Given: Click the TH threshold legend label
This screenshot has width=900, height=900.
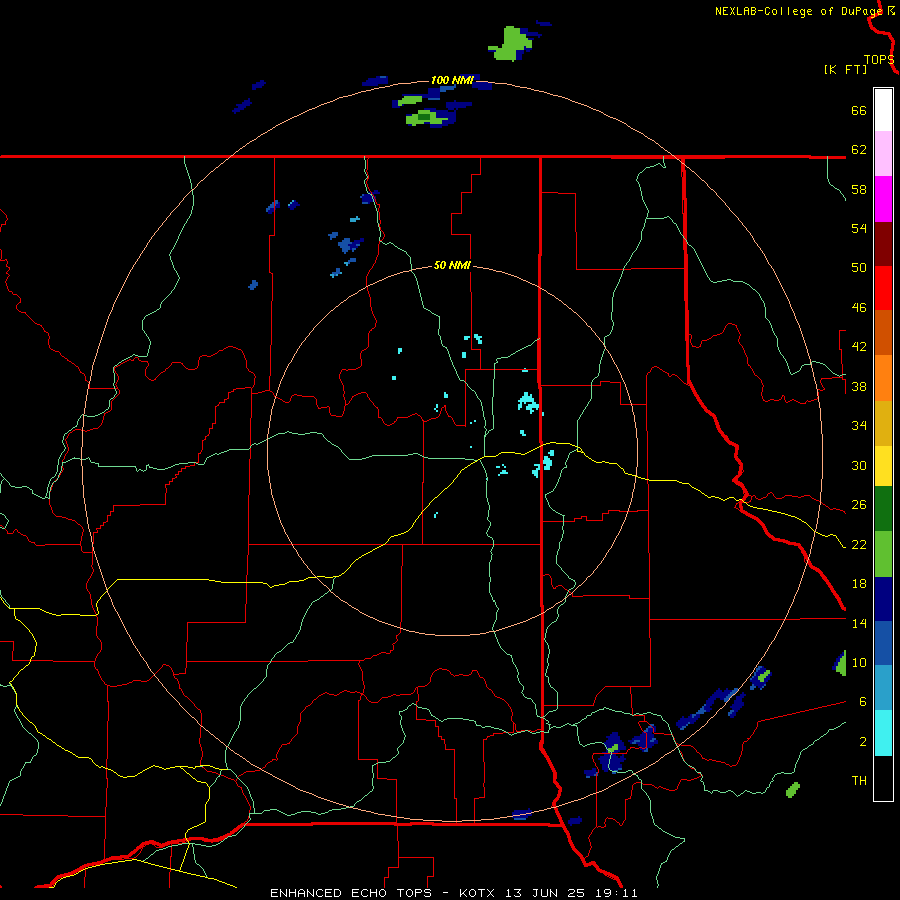Looking at the screenshot, I should pos(859,781).
